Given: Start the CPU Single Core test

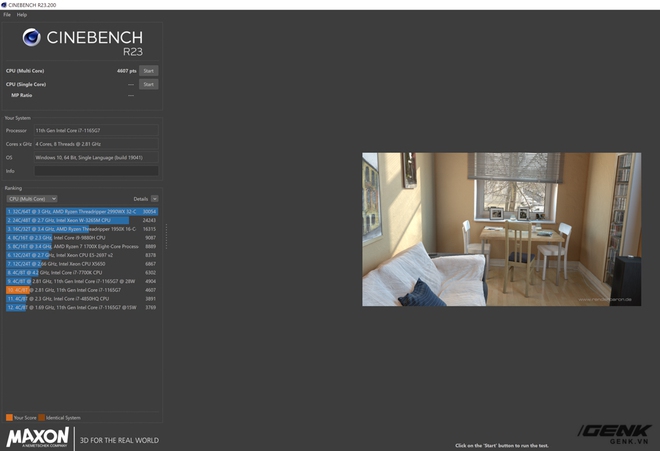Looking at the screenshot, I should coord(149,84).
